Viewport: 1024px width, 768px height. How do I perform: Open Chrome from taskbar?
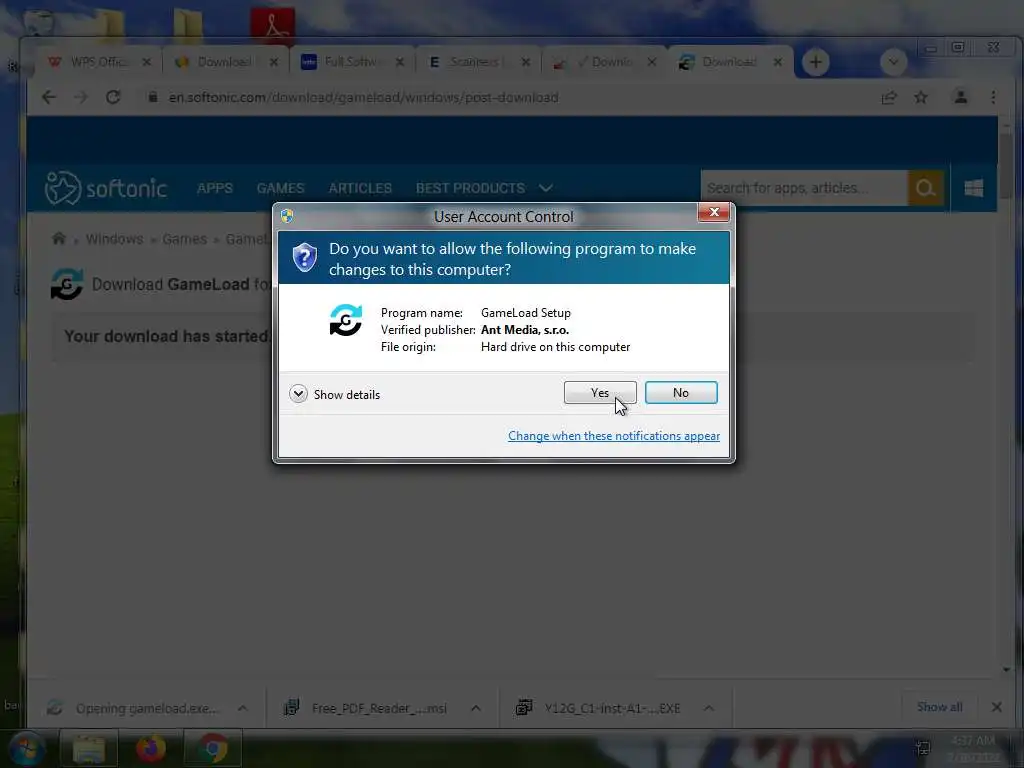[x=213, y=748]
